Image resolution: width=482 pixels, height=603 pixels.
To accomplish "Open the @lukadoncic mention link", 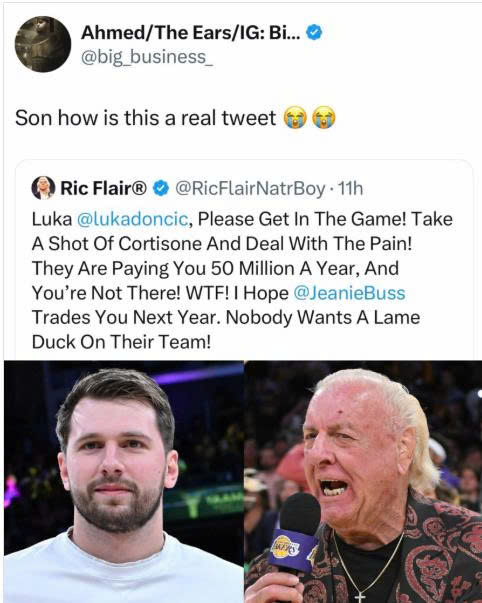I will click(132, 219).
